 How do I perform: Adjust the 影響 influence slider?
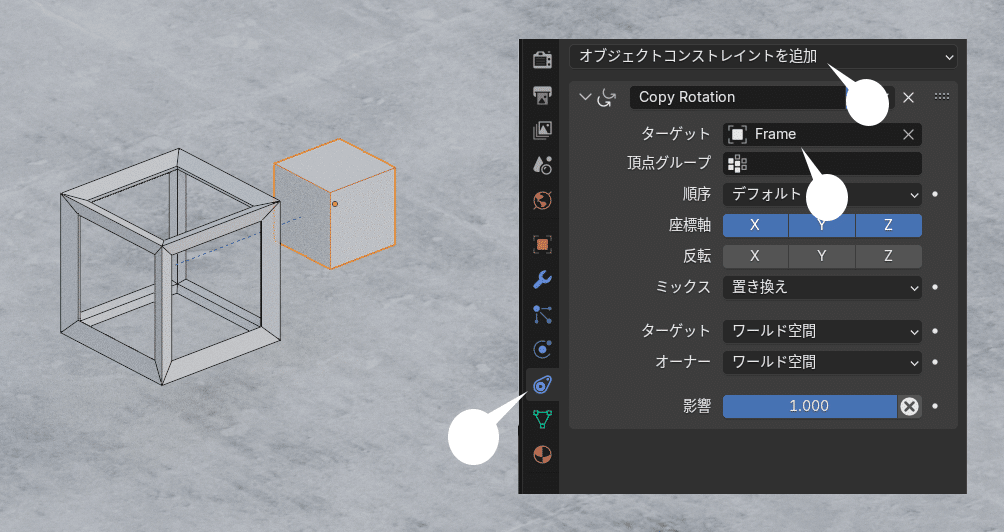click(x=810, y=407)
